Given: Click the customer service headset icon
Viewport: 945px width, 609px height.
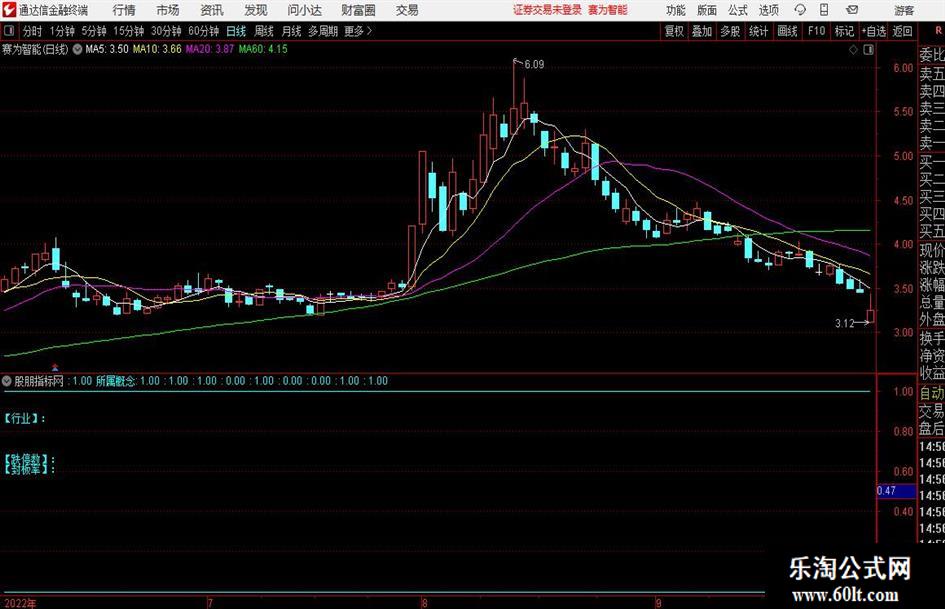Looking at the screenshot, I should [800, 10].
